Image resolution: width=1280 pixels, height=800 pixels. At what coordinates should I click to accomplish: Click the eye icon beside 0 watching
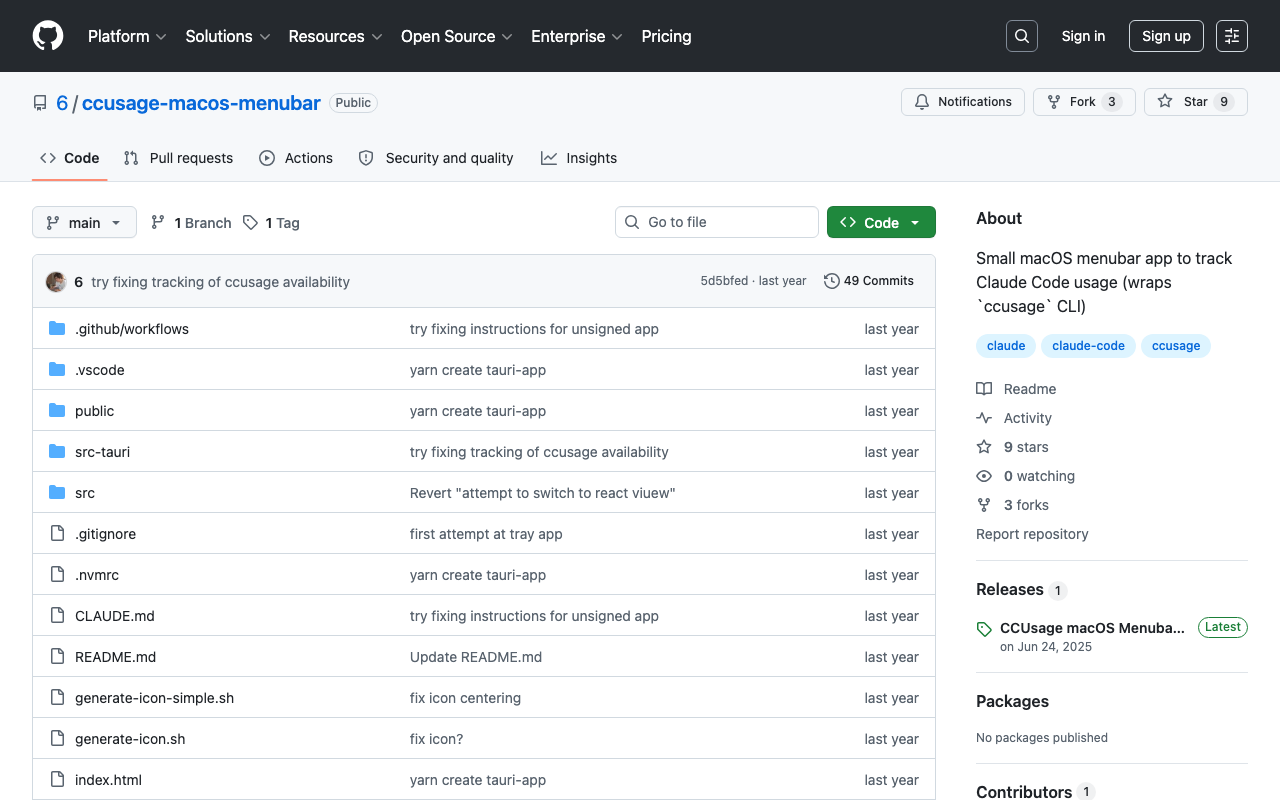[x=984, y=476]
